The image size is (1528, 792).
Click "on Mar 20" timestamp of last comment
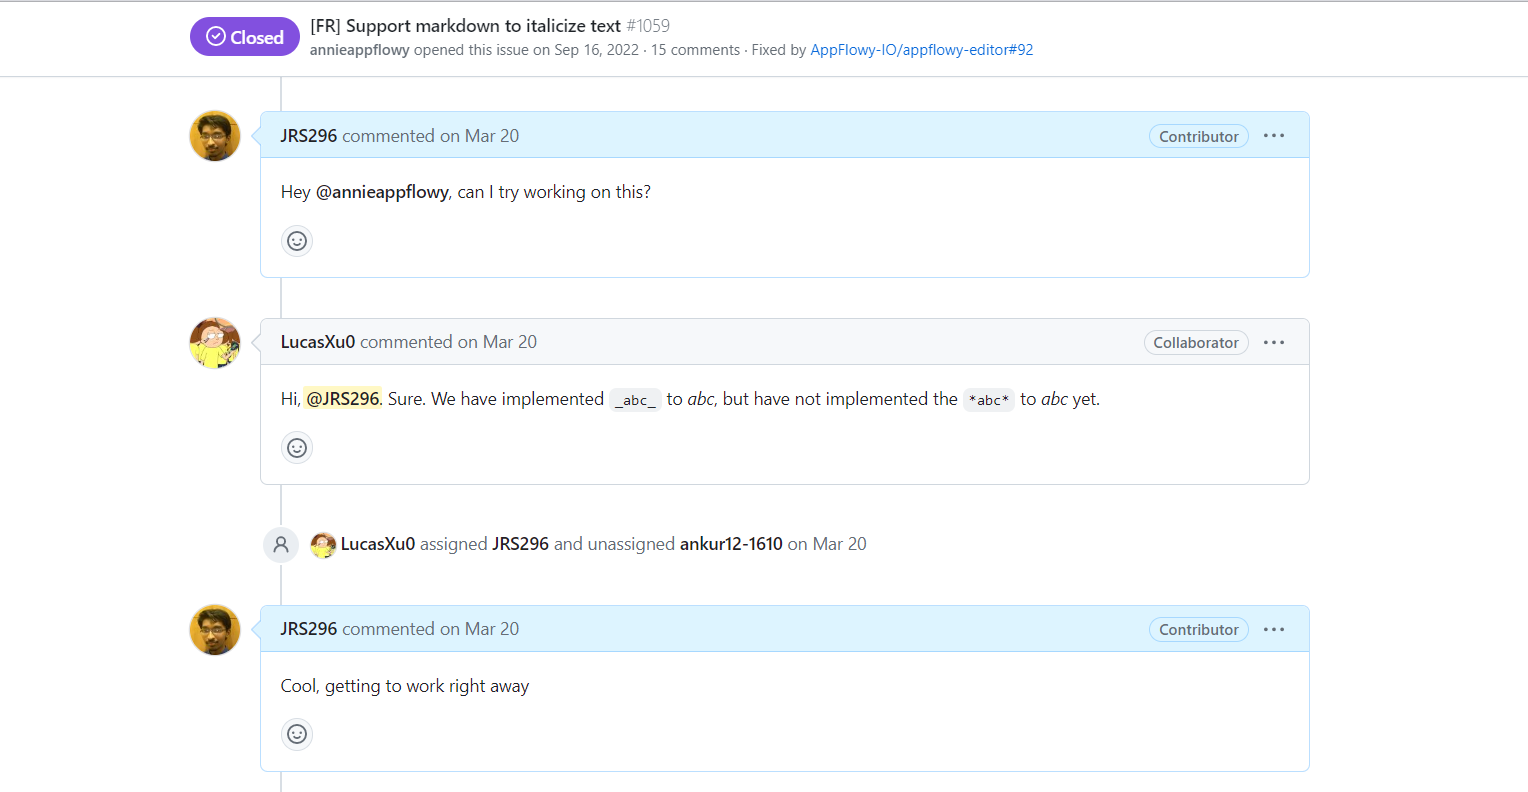[x=480, y=629]
